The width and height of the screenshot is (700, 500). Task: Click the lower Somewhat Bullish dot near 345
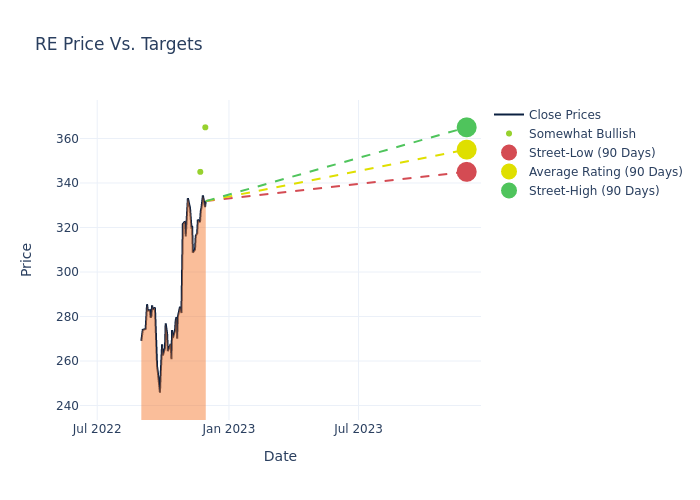click(200, 172)
